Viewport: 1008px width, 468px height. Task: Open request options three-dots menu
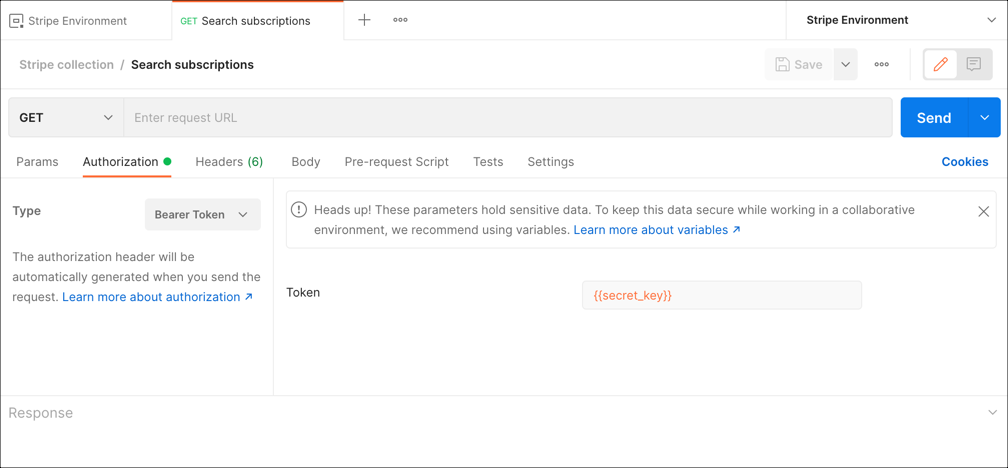[x=881, y=65]
